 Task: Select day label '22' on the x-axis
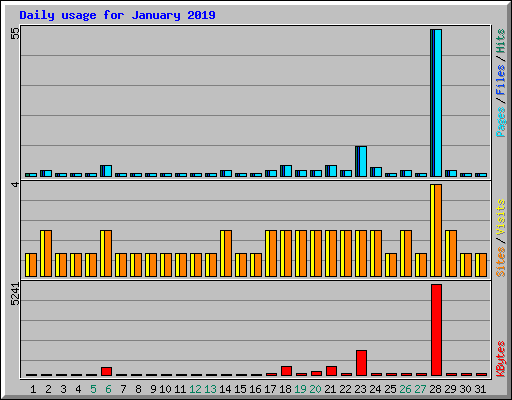[x=345, y=389]
